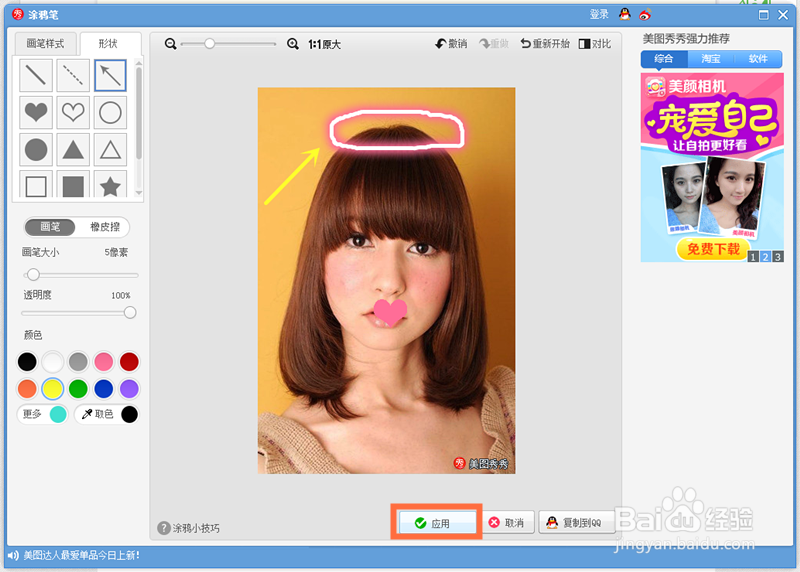Screen dimensions: 800x572
Task: Pick the dark red color swatch
Action: (129, 361)
